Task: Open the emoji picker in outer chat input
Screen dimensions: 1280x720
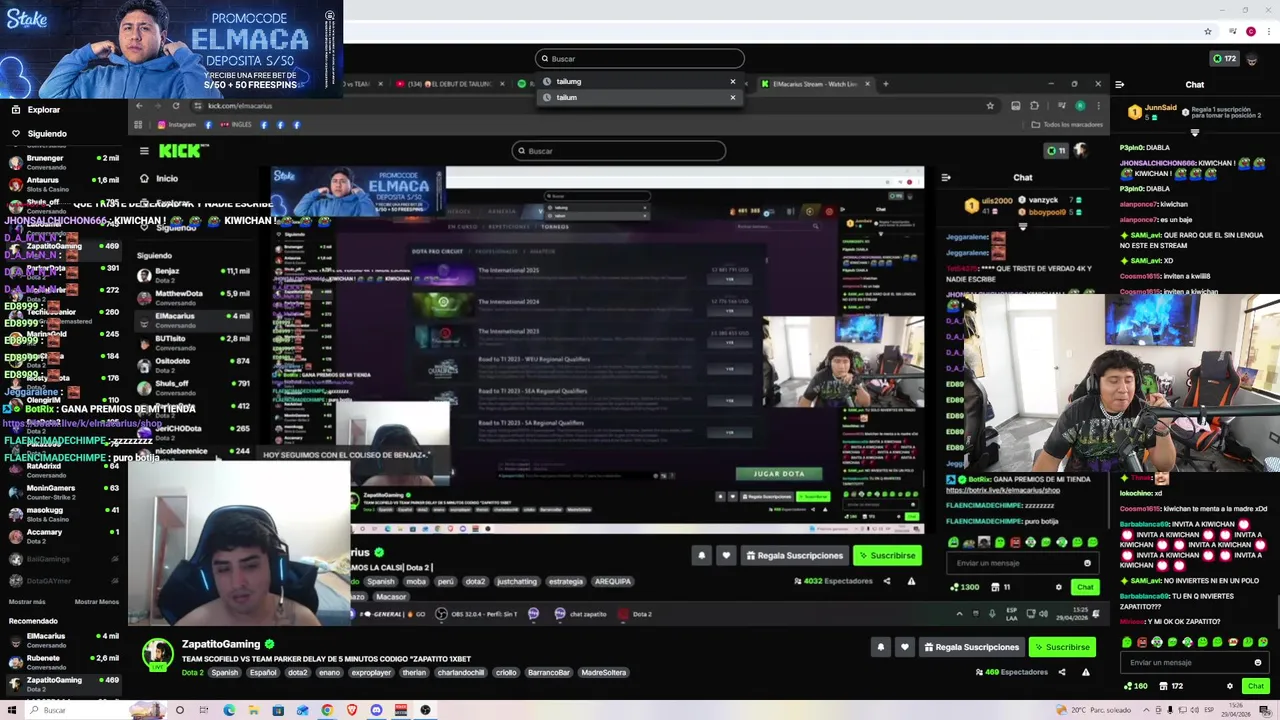Action: pos(1258,663)
